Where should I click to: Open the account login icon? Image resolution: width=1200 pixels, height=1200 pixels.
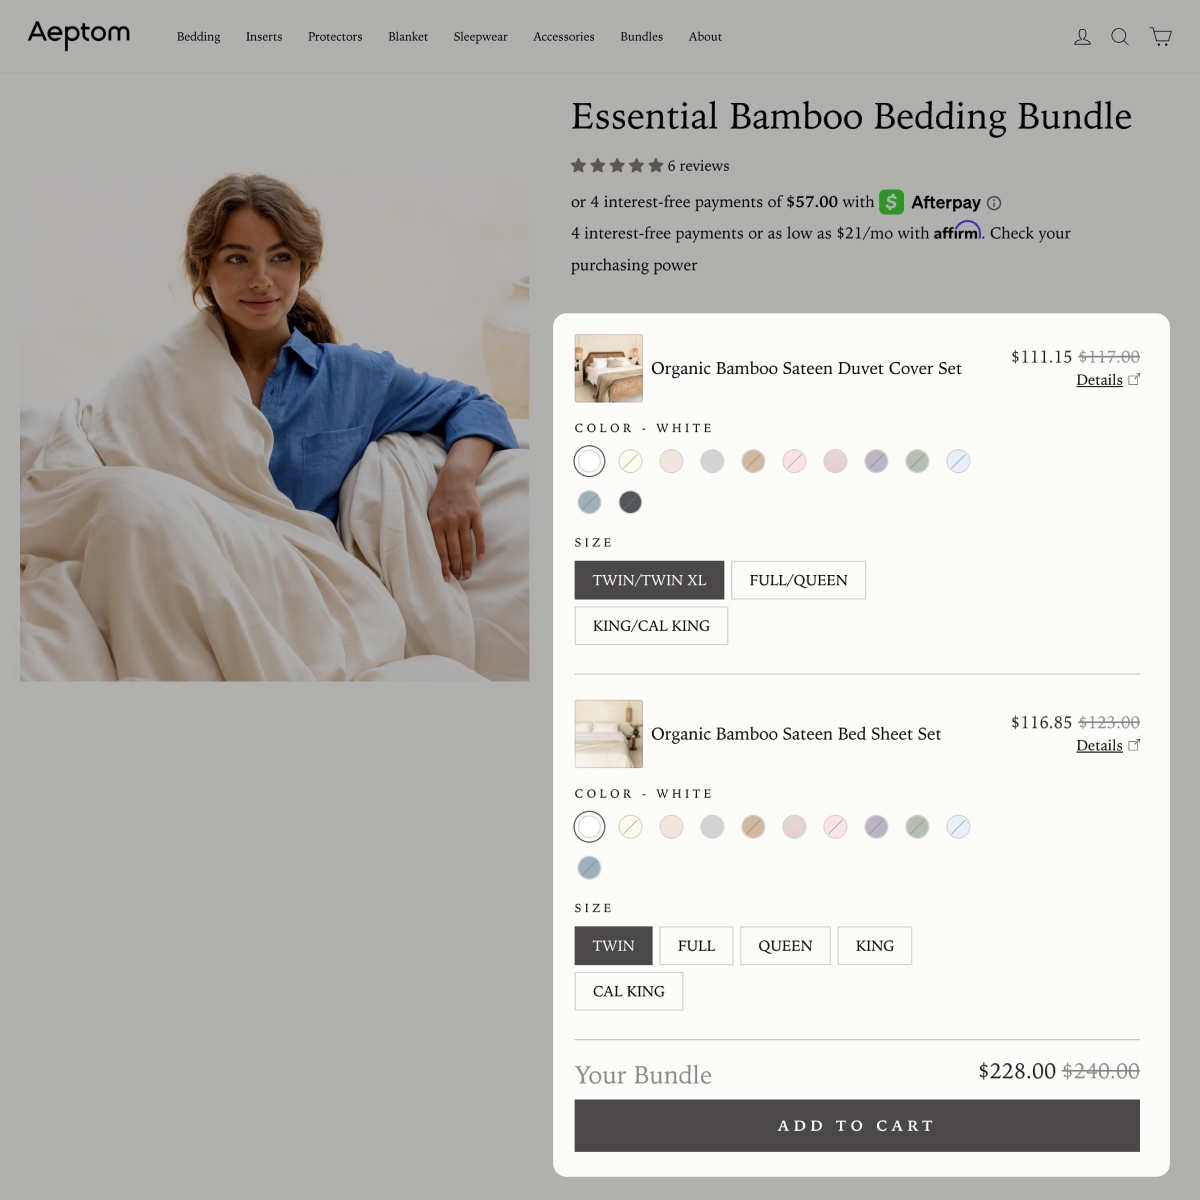[x=1082, y=37]
